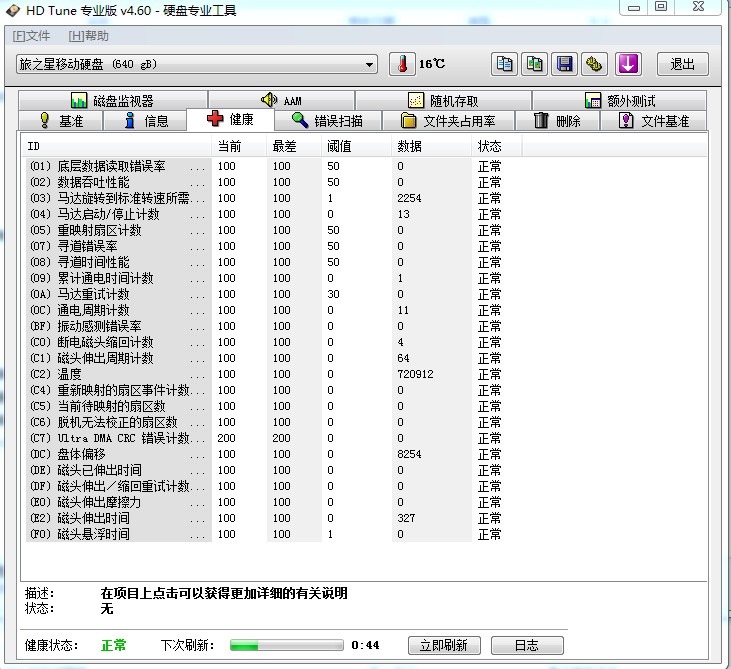
Task: Click the data value 8254
Action: click(x=409, y=454)
